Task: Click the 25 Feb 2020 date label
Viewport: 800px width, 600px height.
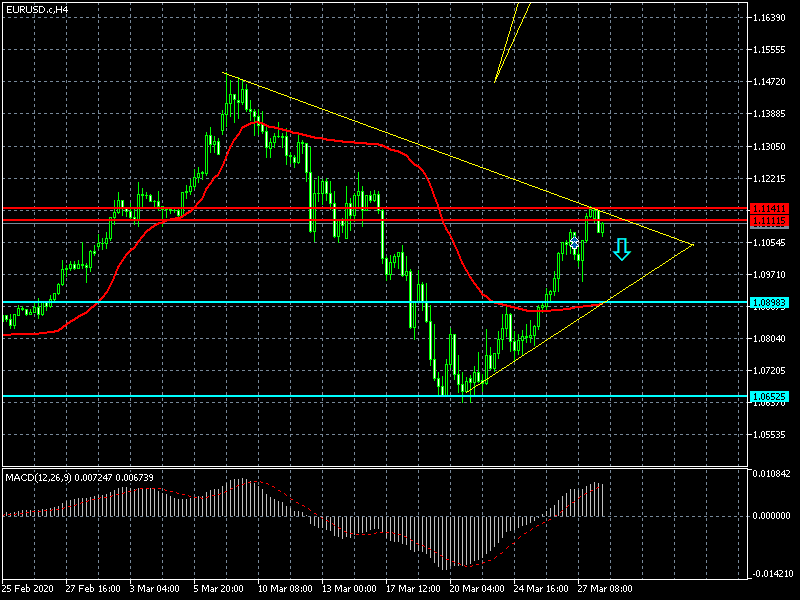Action: pyautogui.click(x=27, y=588)
